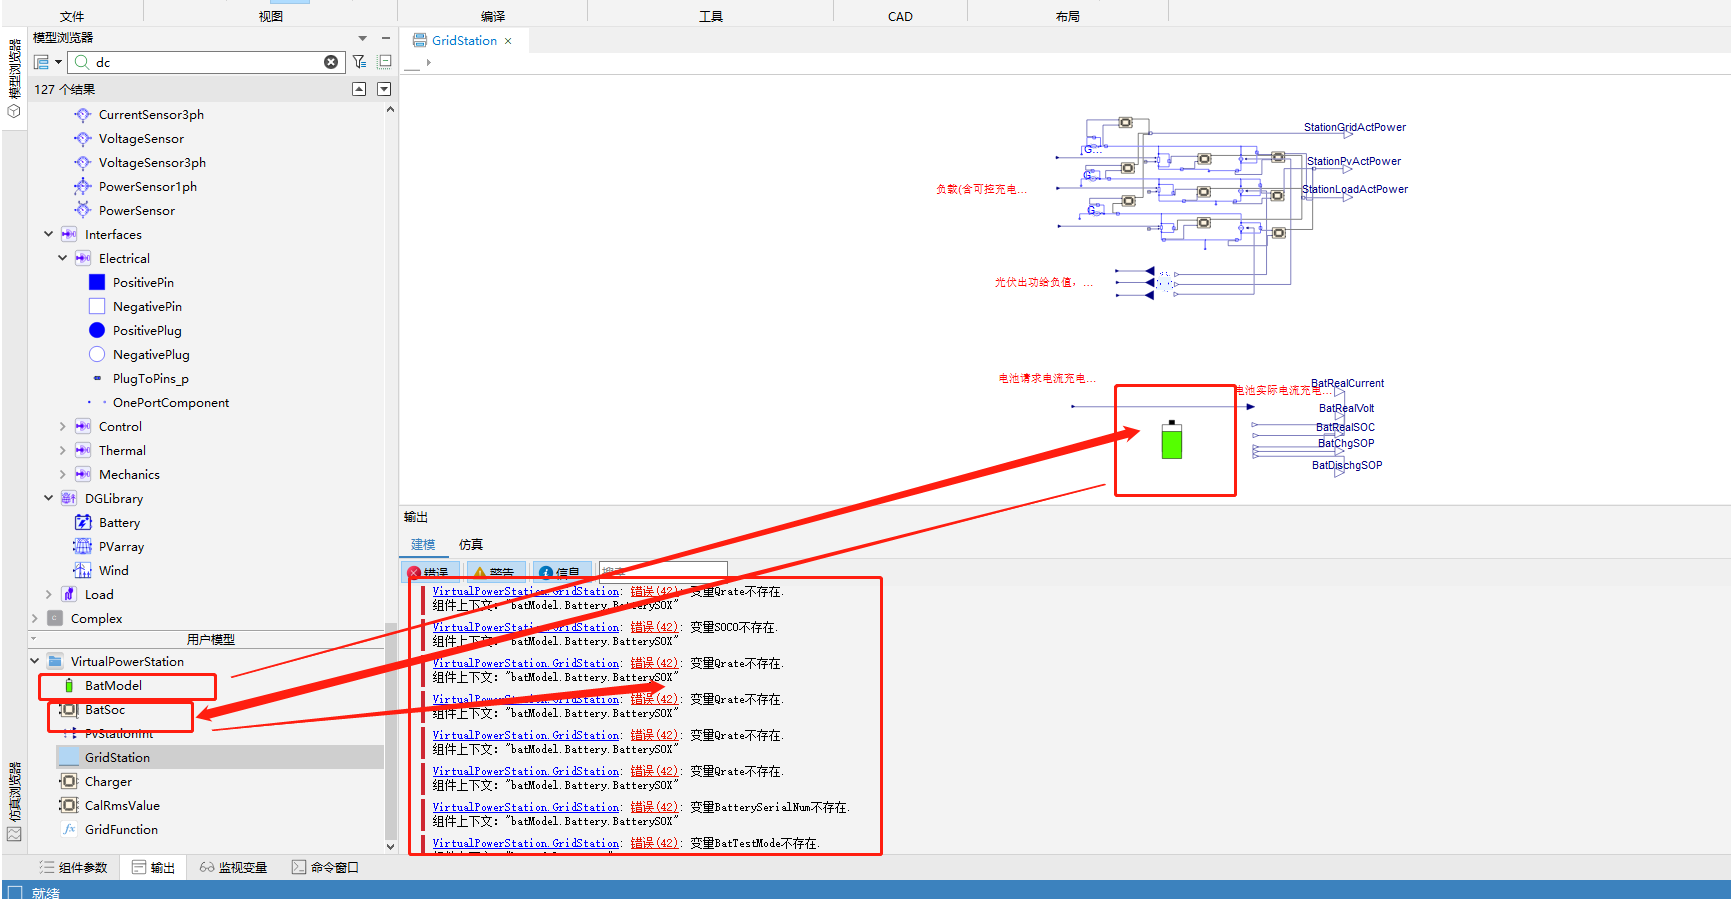Select the PVarray model
This screenshot has height=899, width=1731.
pyautogui.click(x=121, y=547)
